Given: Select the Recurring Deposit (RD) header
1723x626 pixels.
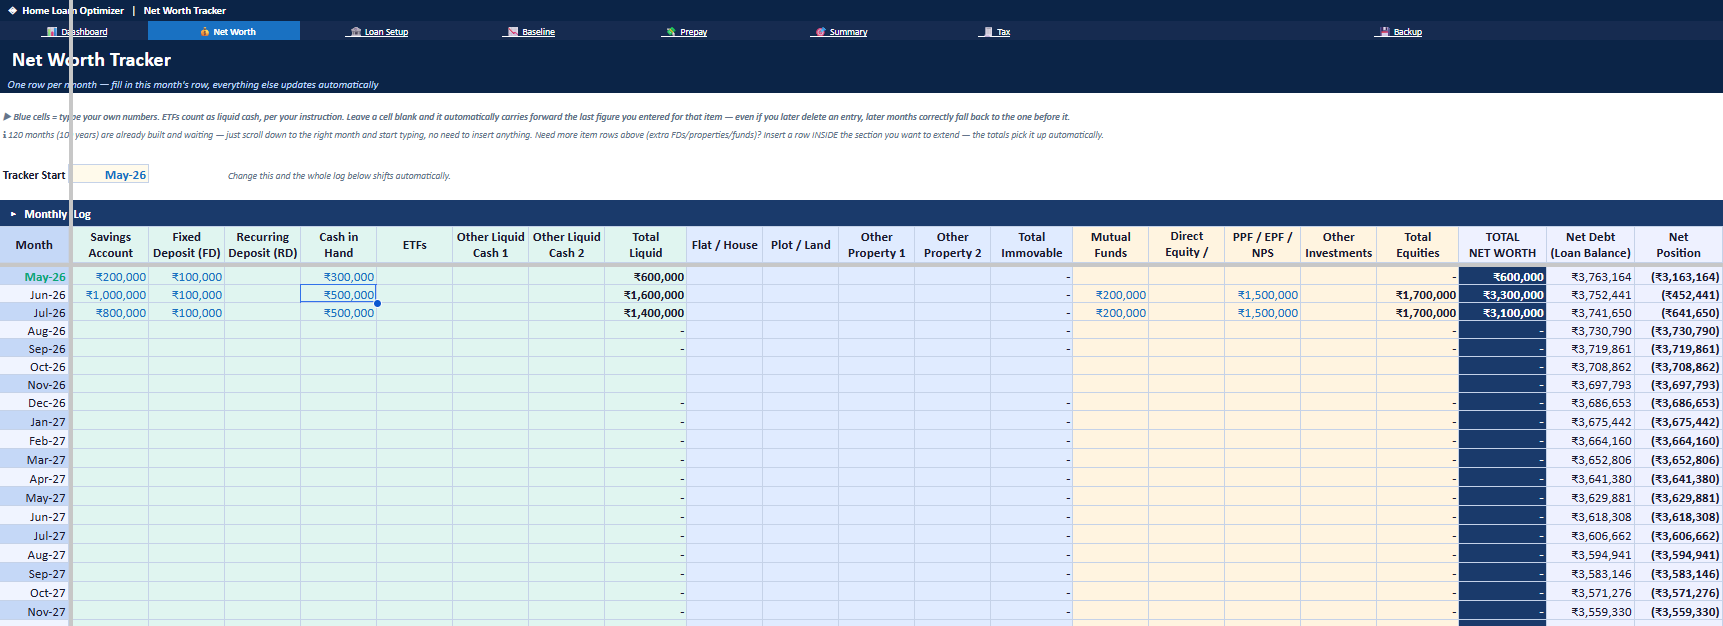Looking at the screenshot, I should pos(262,245).
